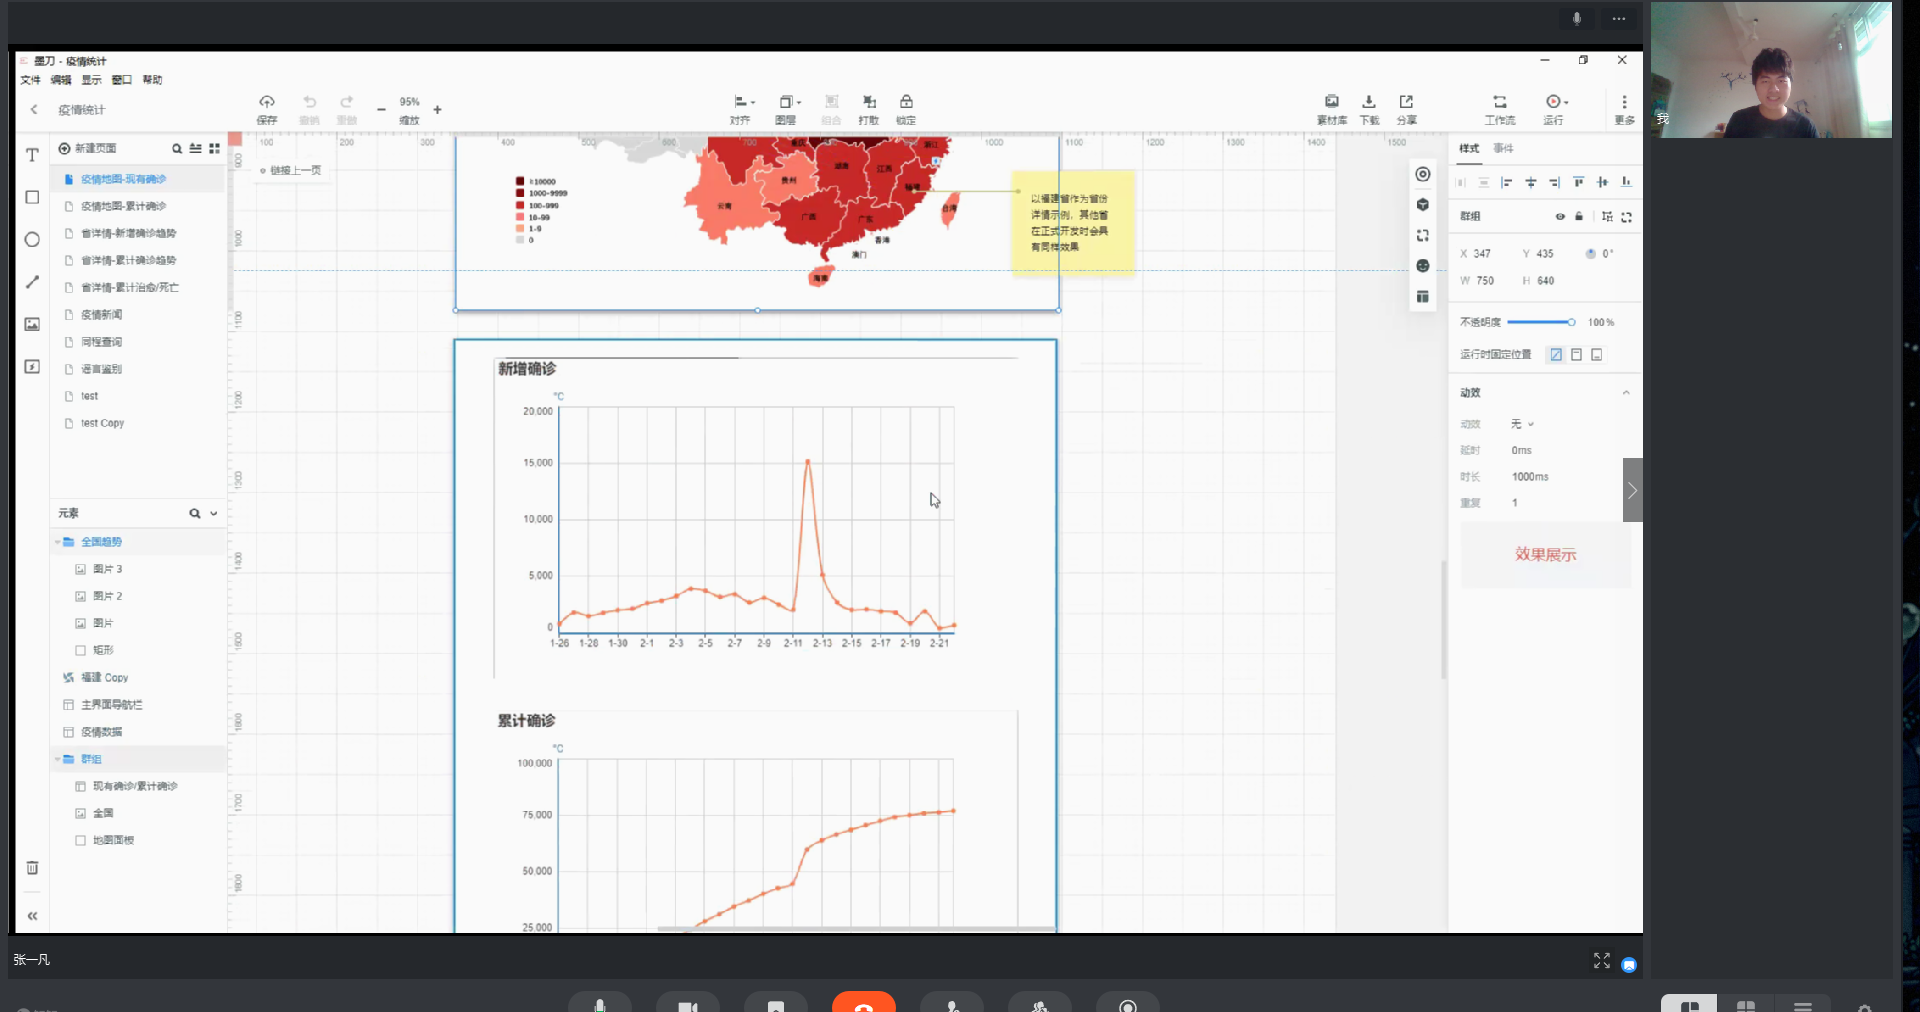
Task: Select the Line drawing tool
Action: 32,282
